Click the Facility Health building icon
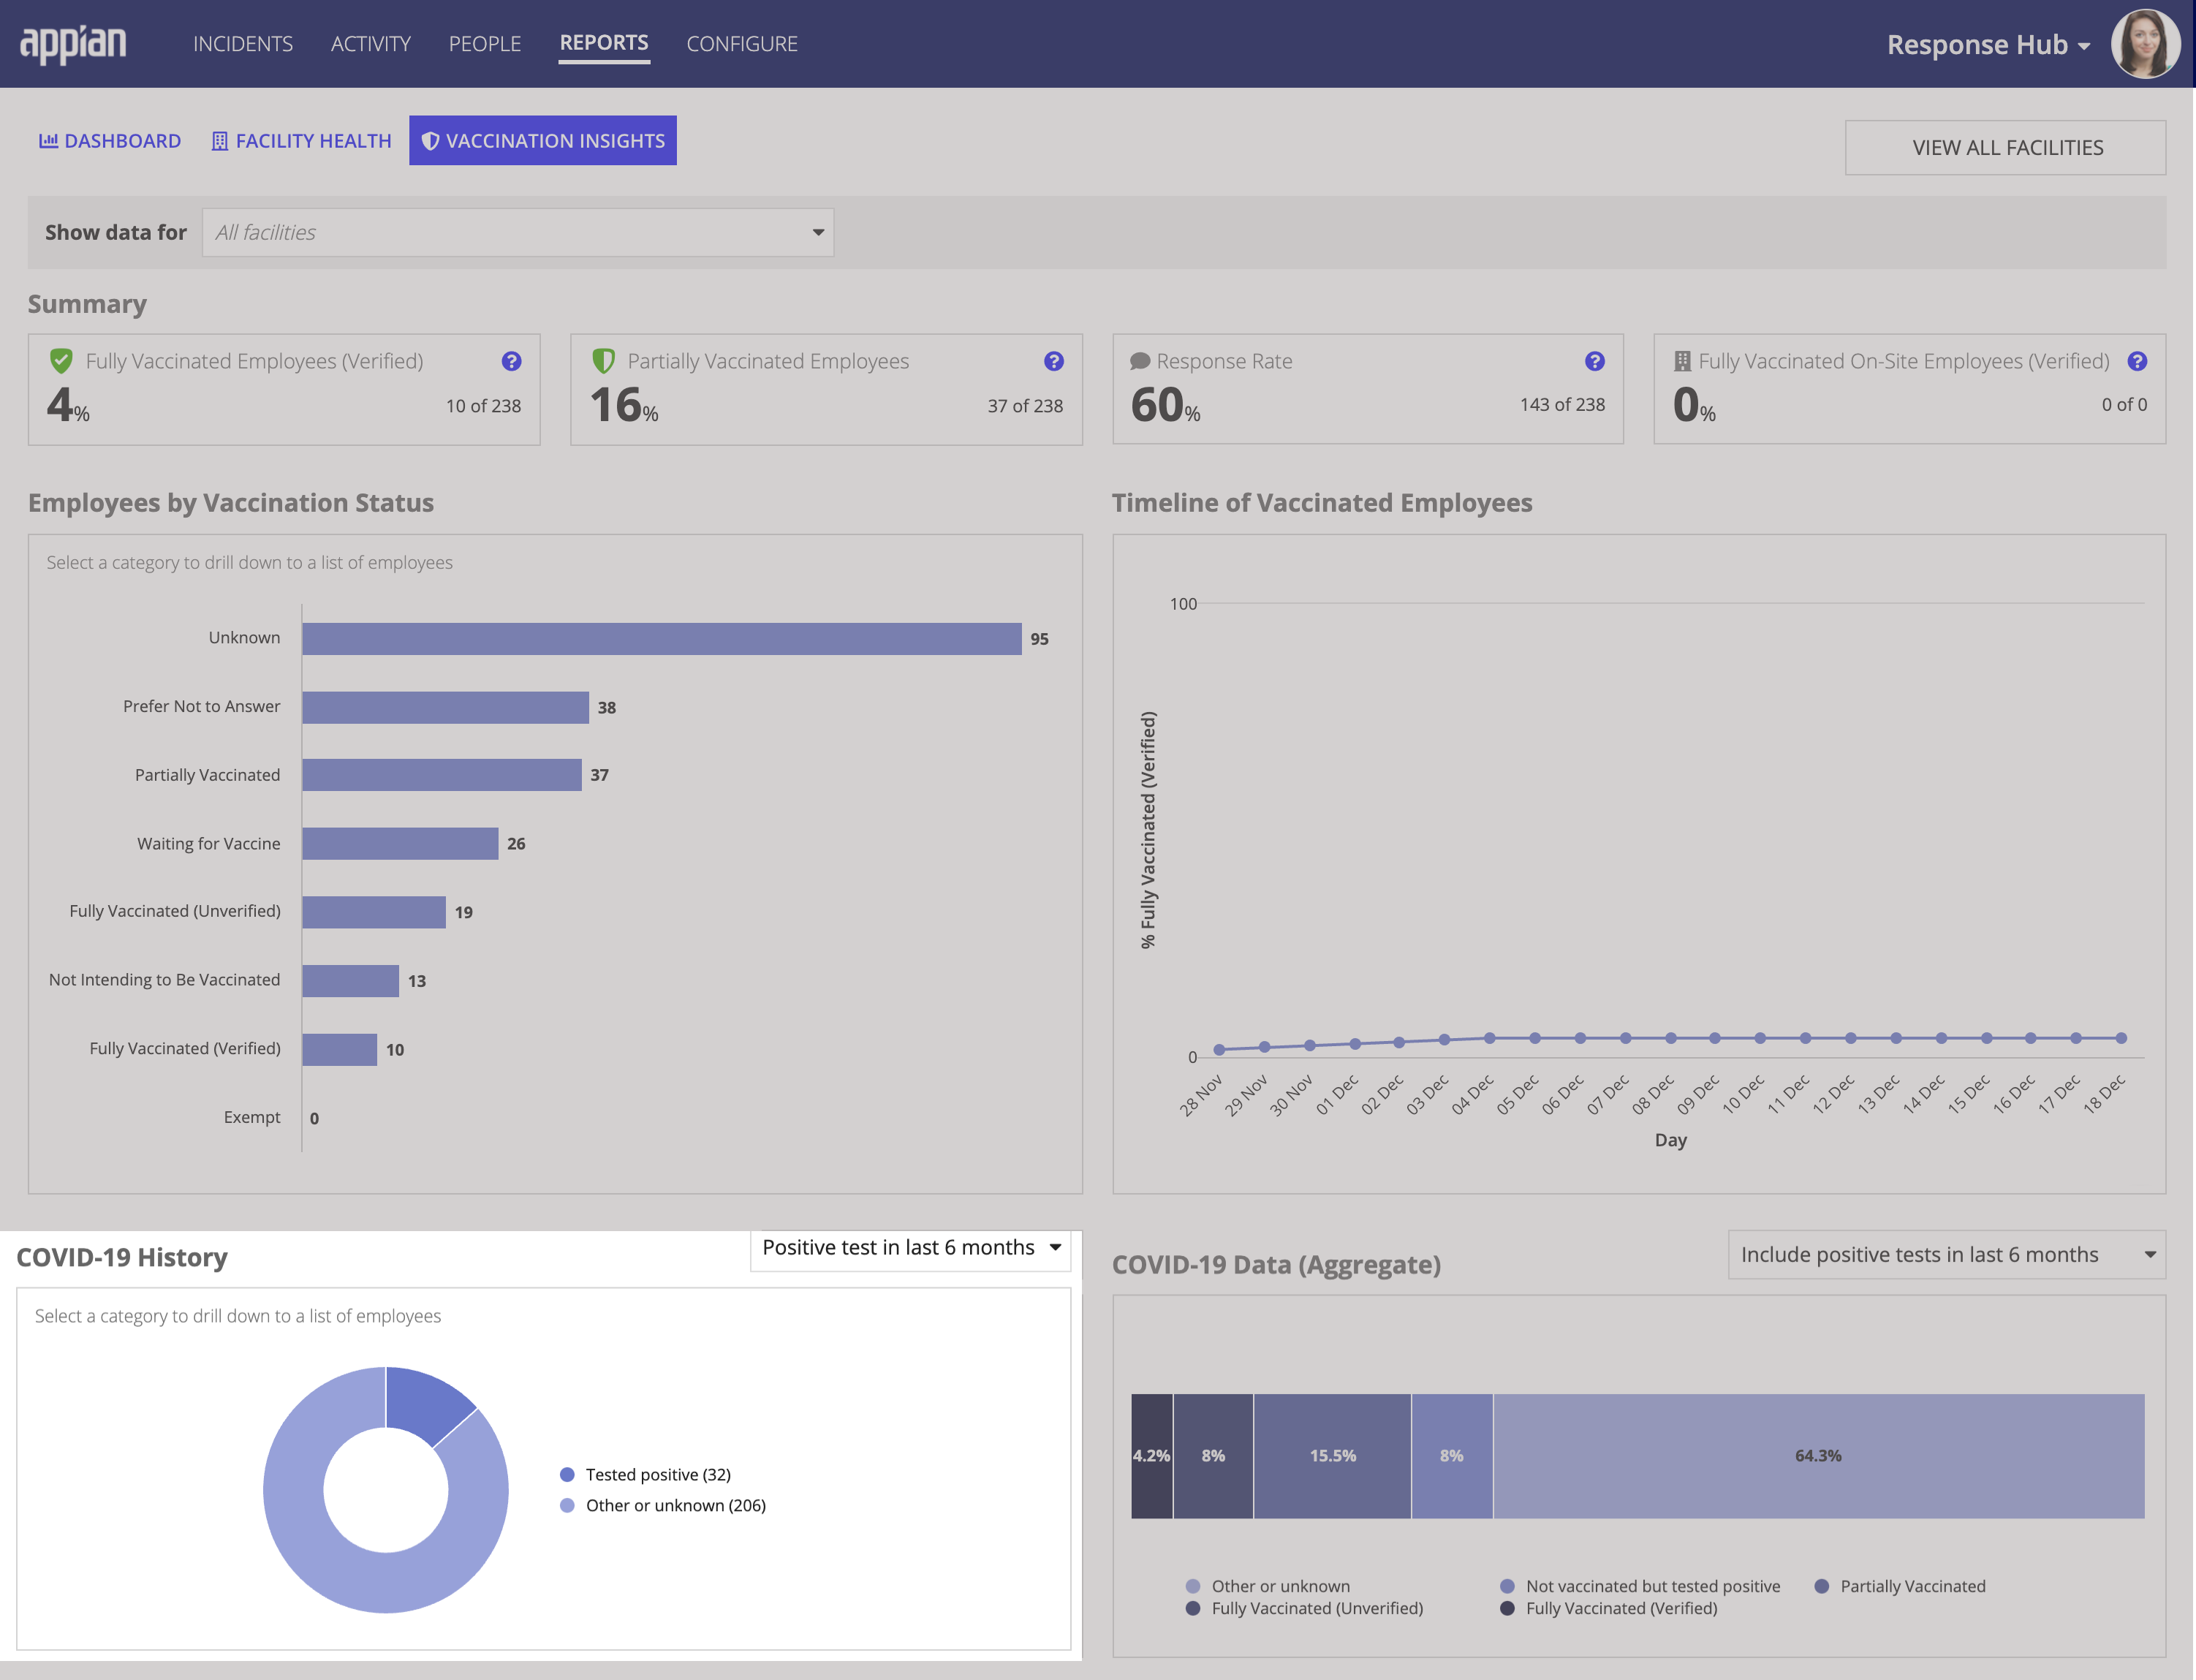 coord(220,141)
